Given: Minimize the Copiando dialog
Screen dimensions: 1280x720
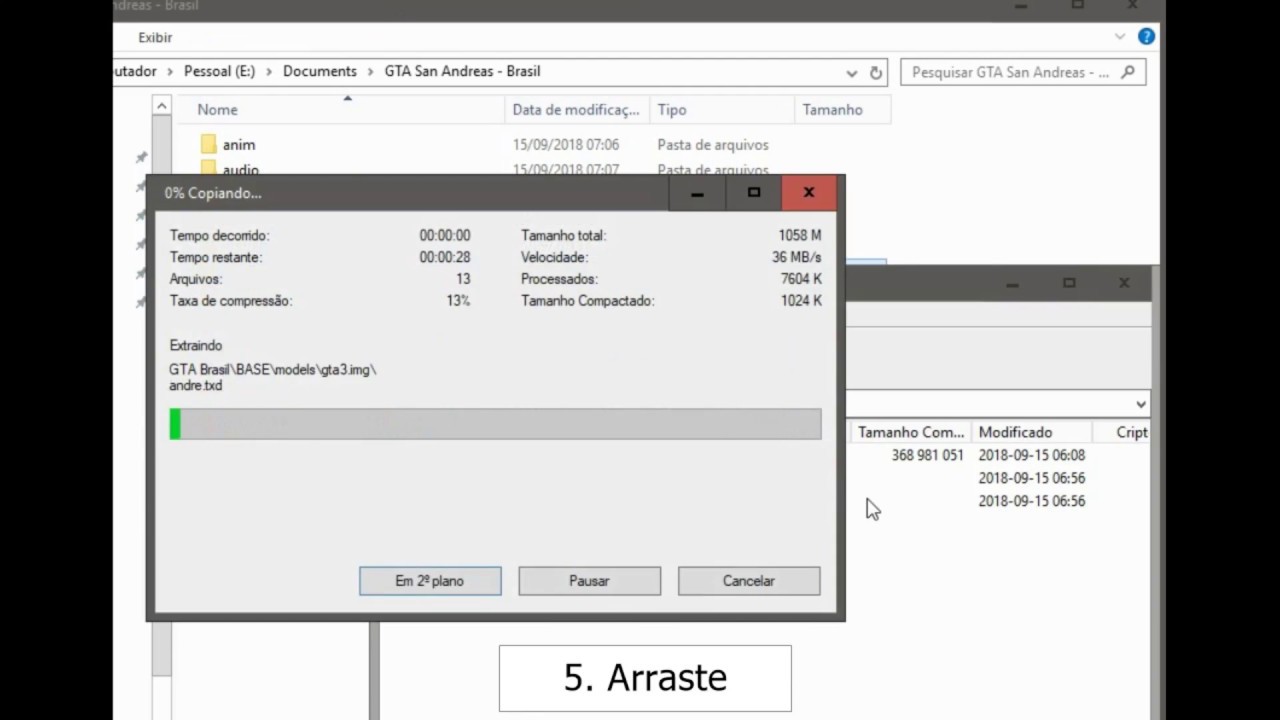Looking at the screenshot, I should point(697,193).
